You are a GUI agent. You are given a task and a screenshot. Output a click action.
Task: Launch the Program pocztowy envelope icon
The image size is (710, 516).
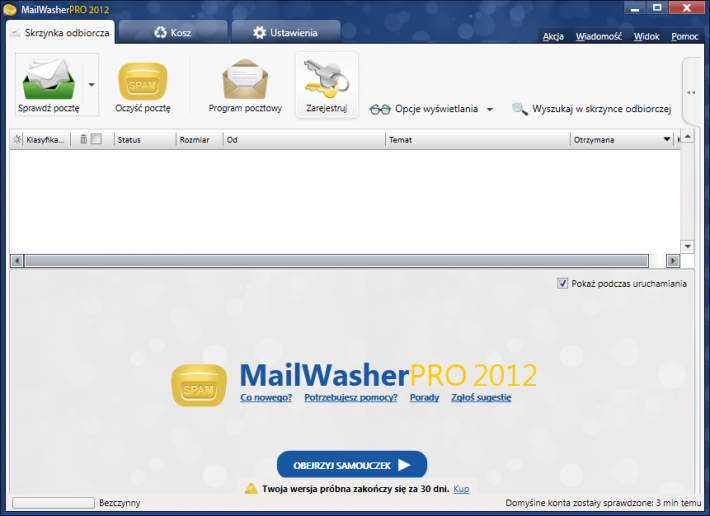pos(245,79)
